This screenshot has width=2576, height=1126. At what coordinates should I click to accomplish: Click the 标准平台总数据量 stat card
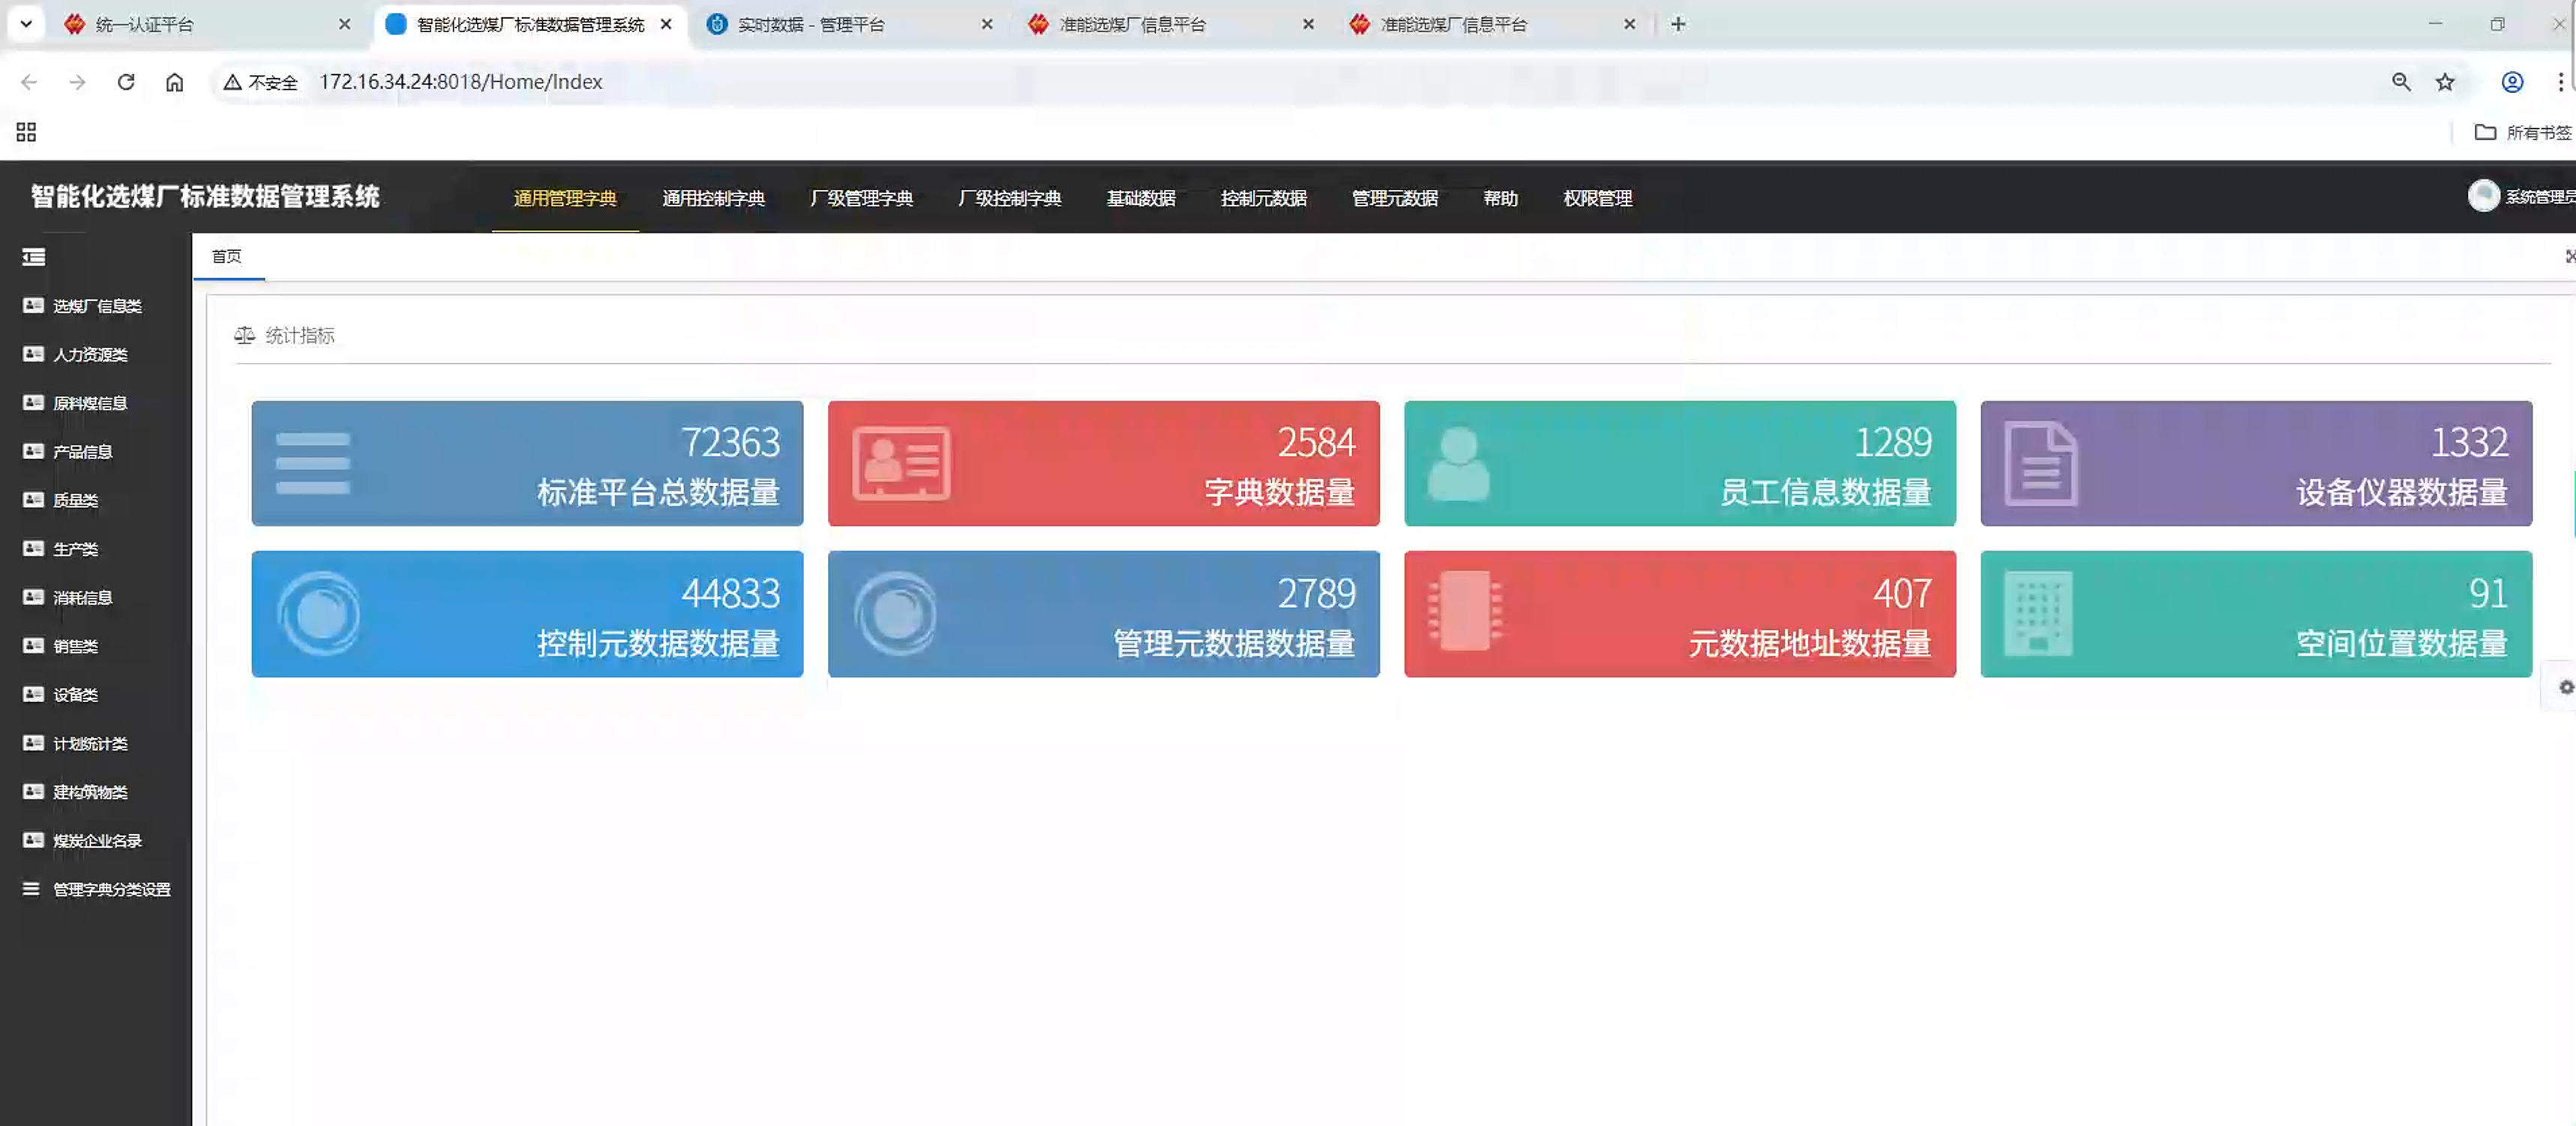click(x=527, y=464)
